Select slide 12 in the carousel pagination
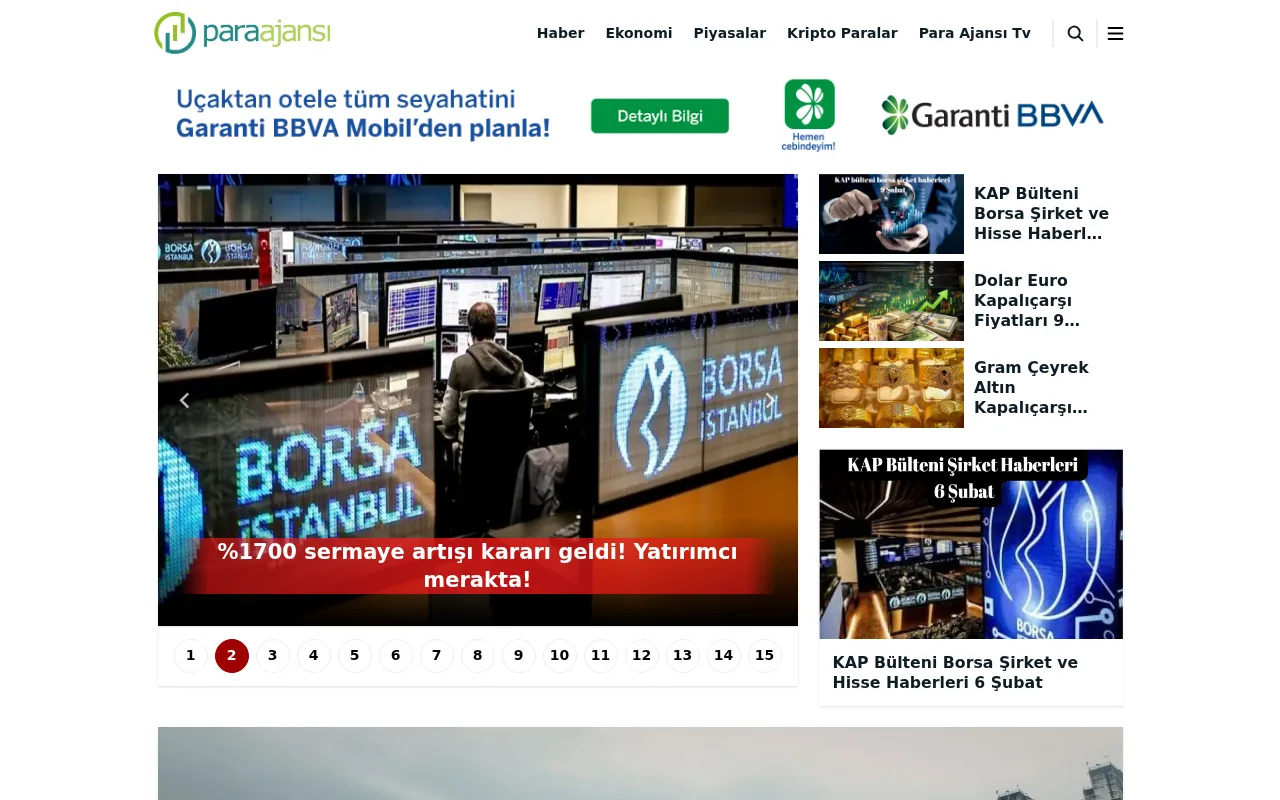Image resolution: width=1280 pixels, height=800 pixels. (x=641, y=655)
